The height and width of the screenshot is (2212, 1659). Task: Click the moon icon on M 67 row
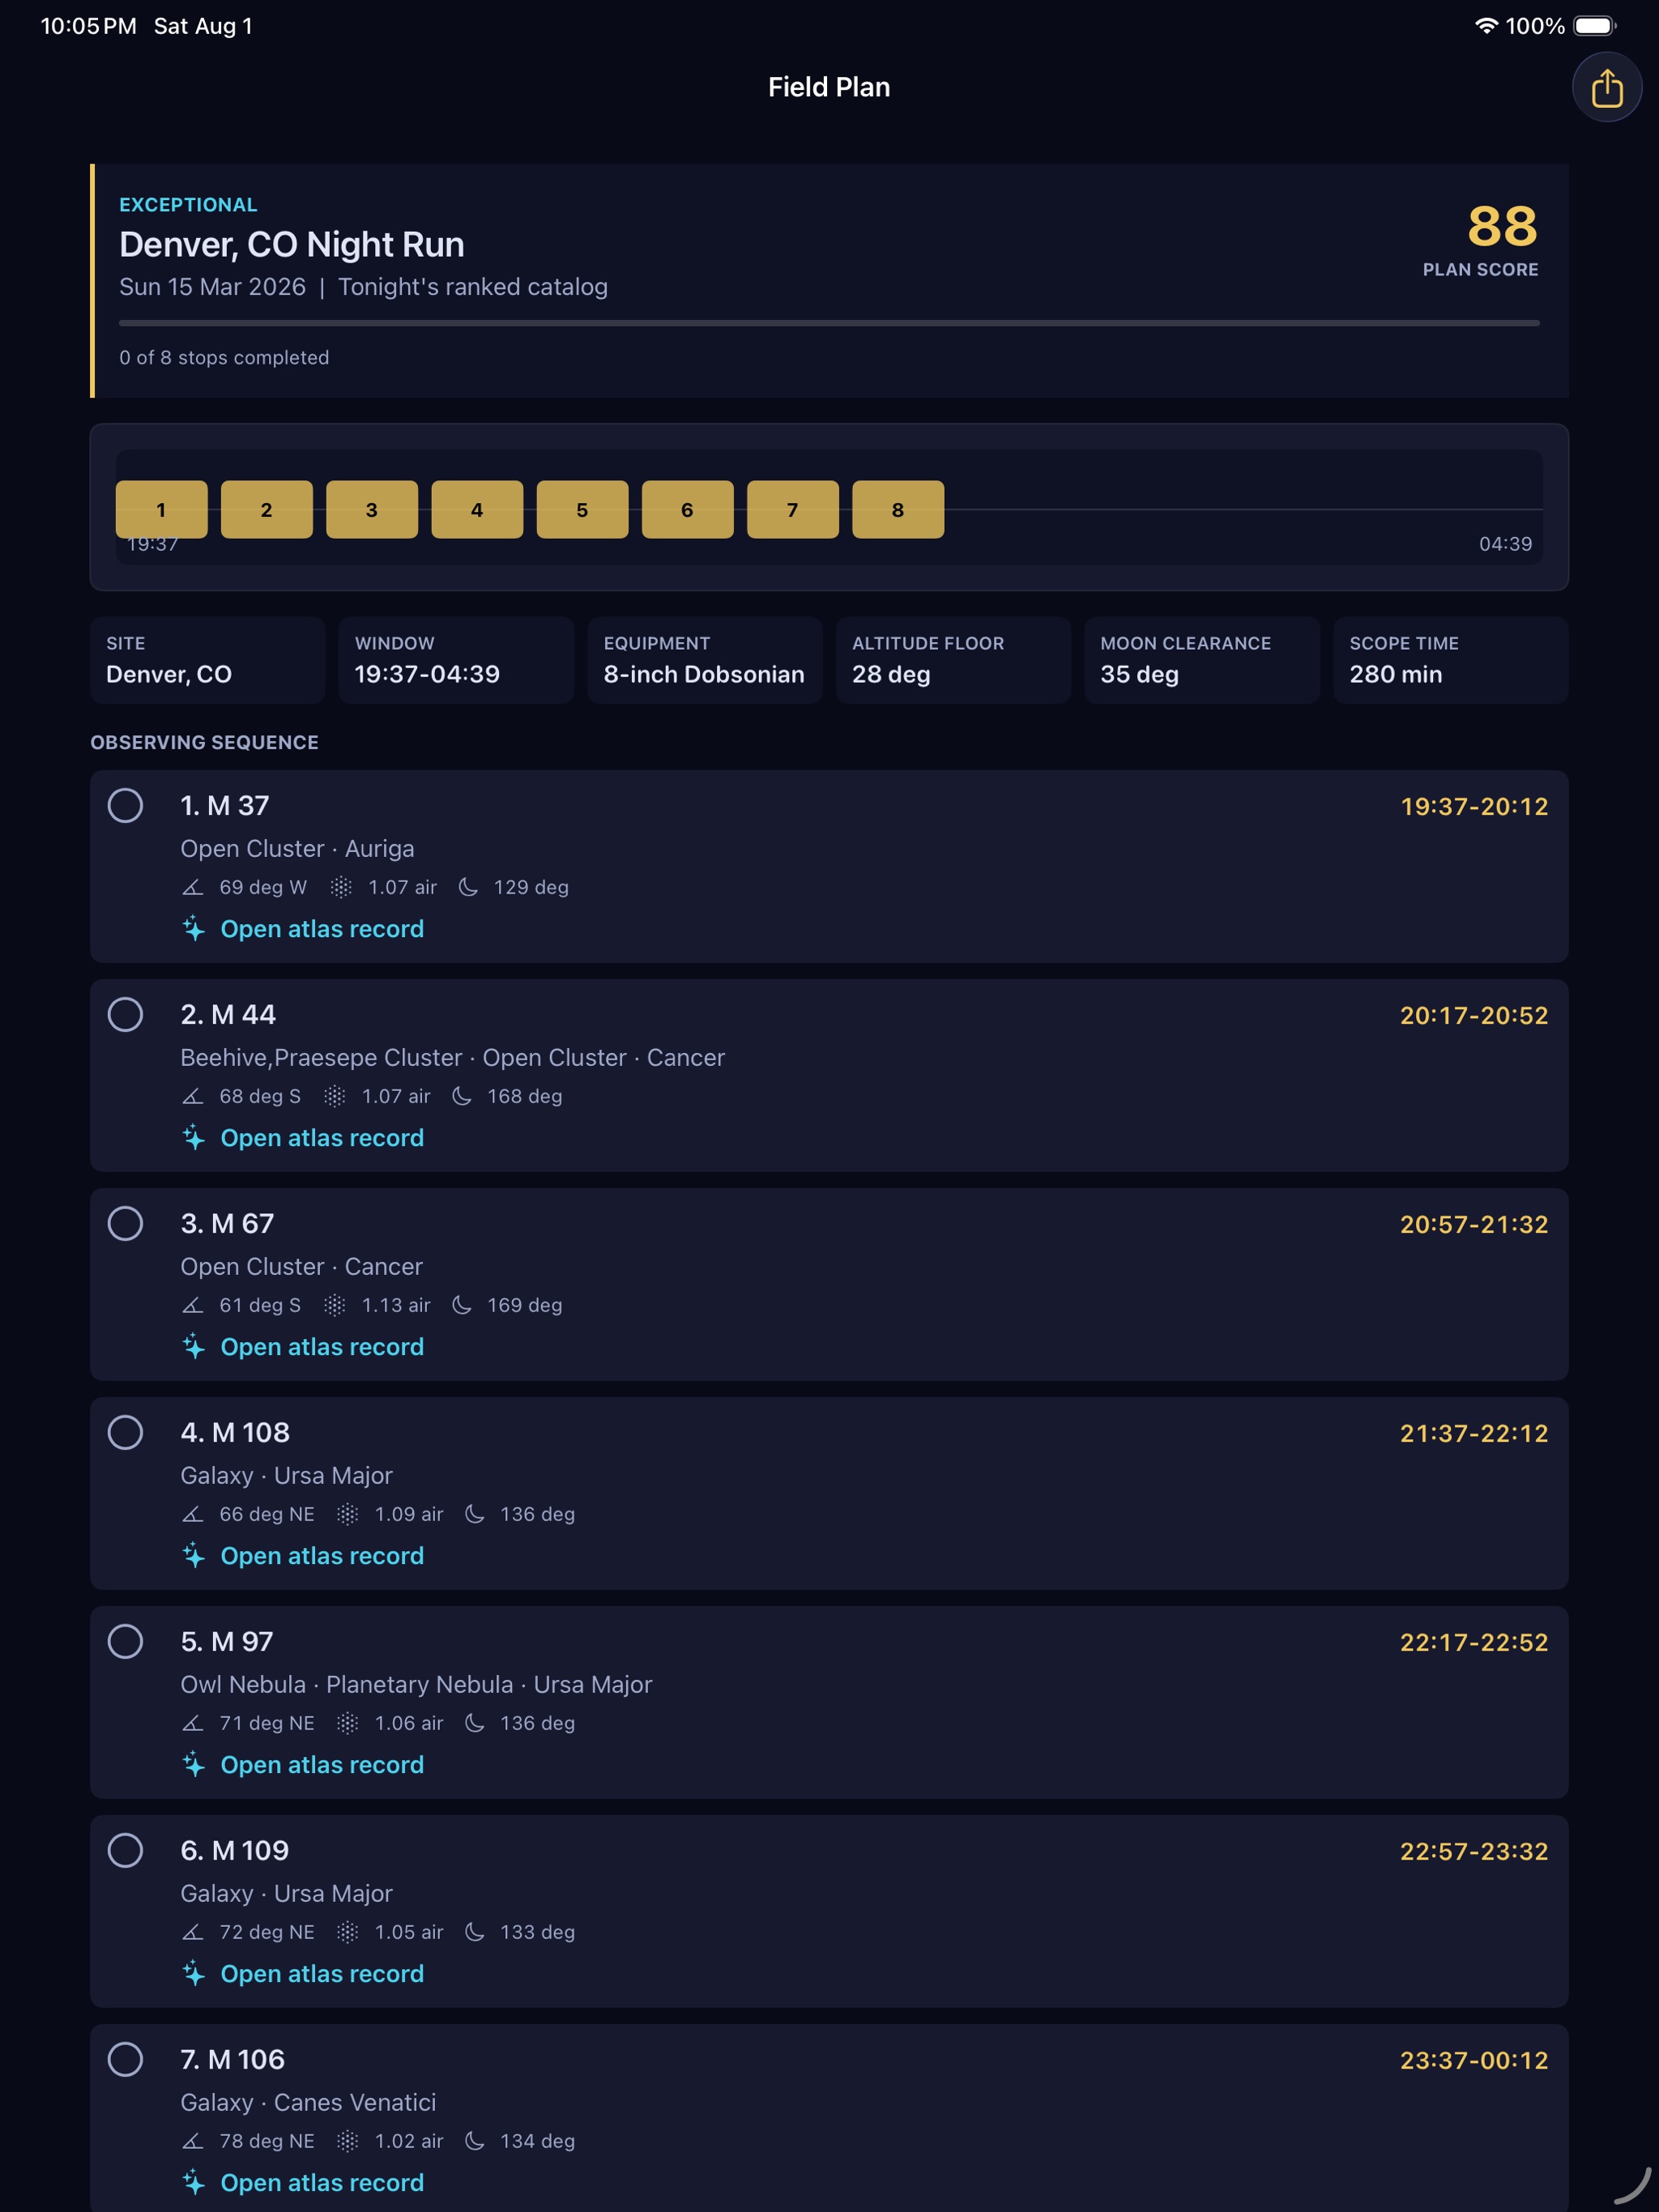[462, 1306]
